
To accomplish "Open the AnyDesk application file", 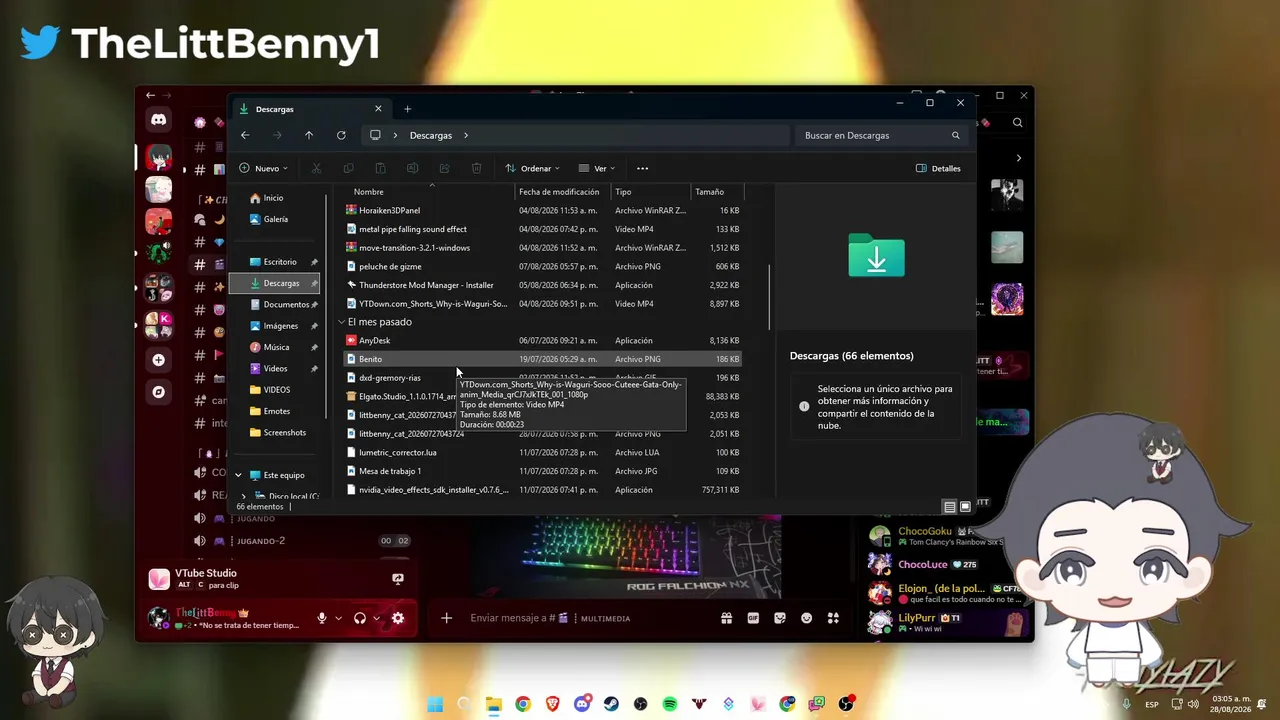I will (542, 340).
